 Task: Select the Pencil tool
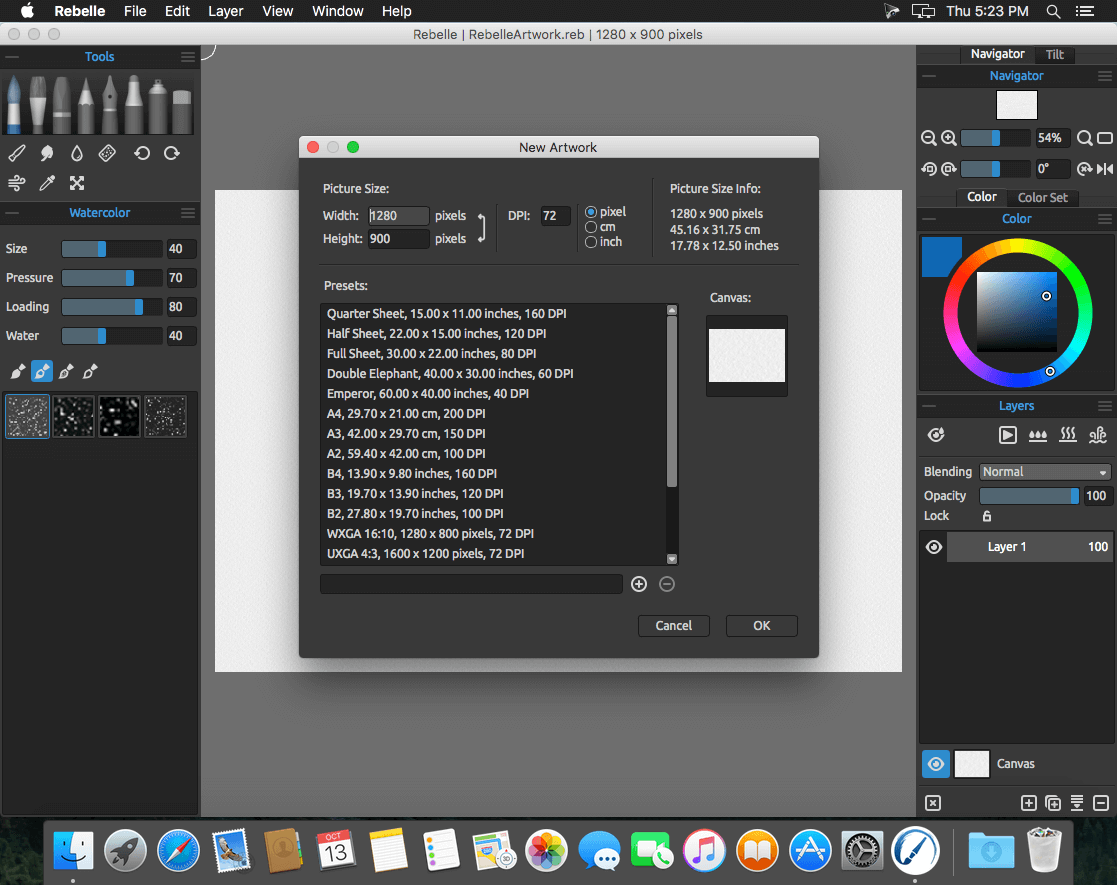[x=86, y=104]
